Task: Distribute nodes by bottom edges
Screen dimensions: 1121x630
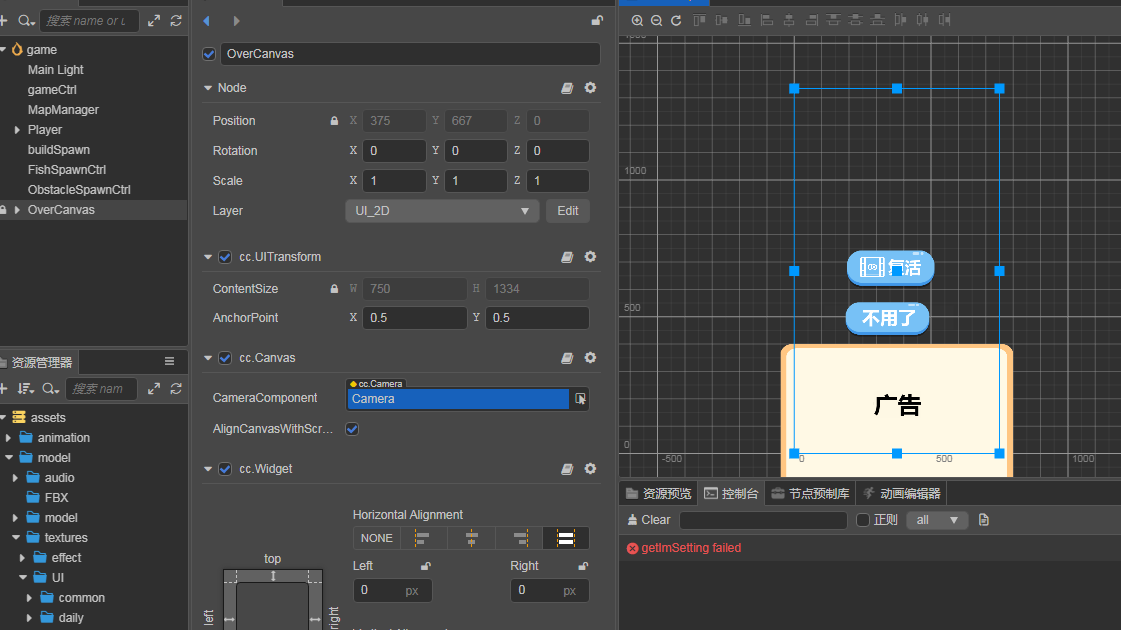Action: click(x=878, y=20)
